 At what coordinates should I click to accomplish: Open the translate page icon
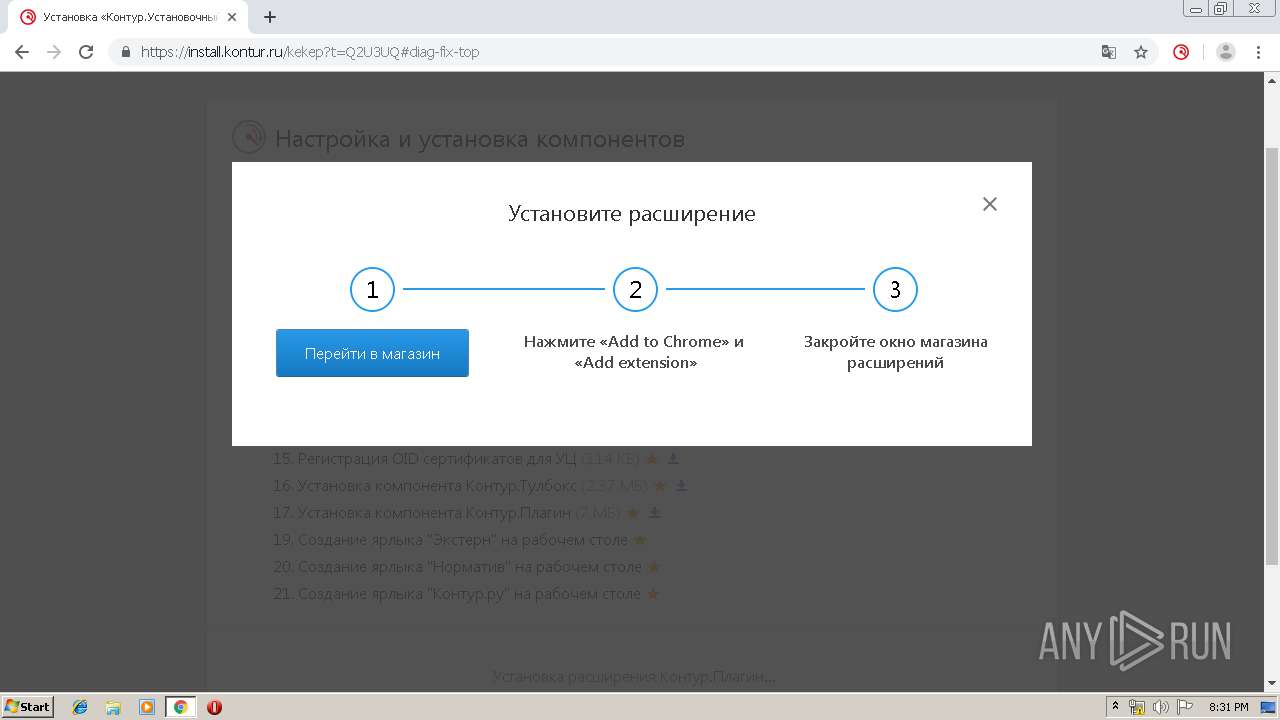point(1109,52)
